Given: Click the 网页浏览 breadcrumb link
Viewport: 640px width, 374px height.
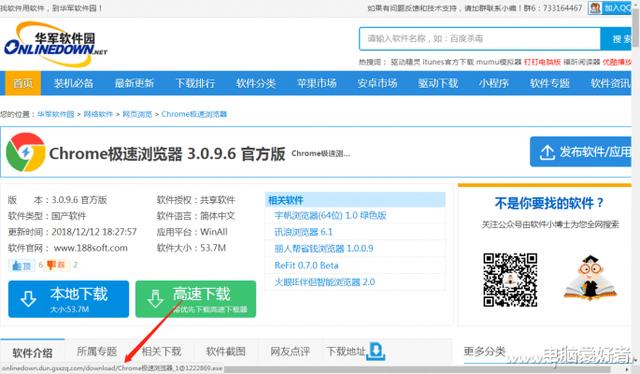Looking at the screenshot, I should (x=137, y=114).
